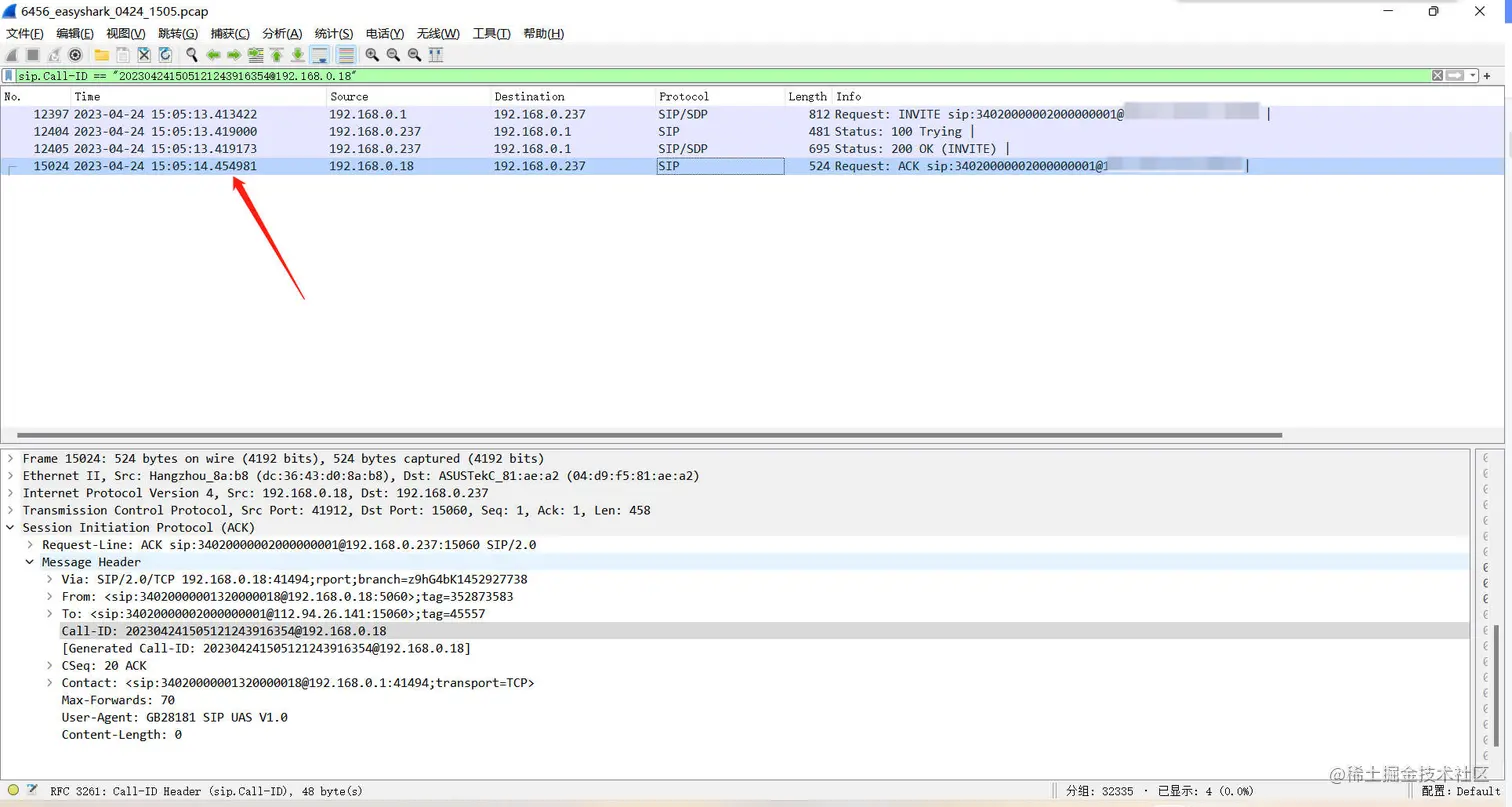Open capture options gear icon
This screenshot has width=1512, height=807.
coord(75,55)
